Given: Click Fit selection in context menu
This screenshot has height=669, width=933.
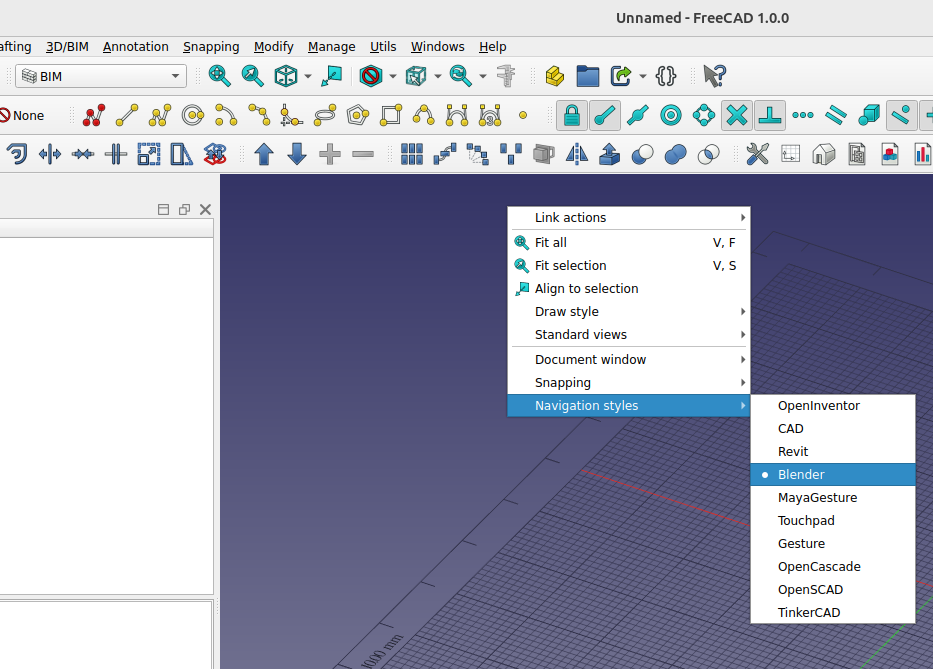Looking at the screenshot, I should click(x=570, y=266).
